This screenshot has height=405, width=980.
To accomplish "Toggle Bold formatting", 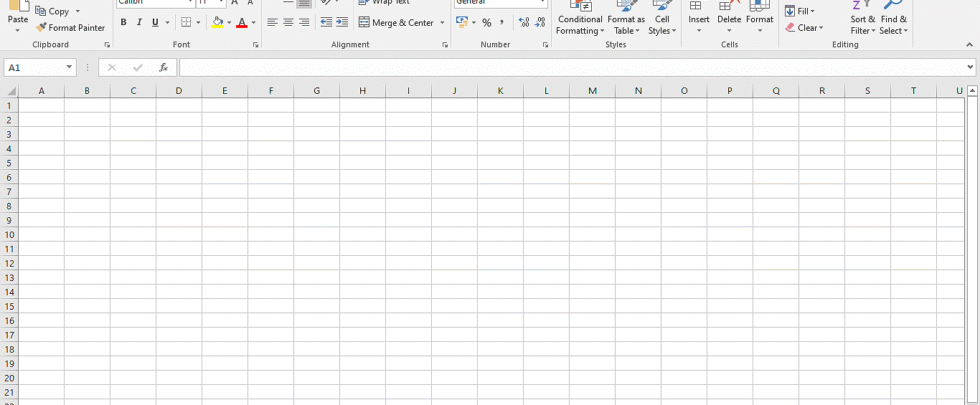I will click(123, 22).
